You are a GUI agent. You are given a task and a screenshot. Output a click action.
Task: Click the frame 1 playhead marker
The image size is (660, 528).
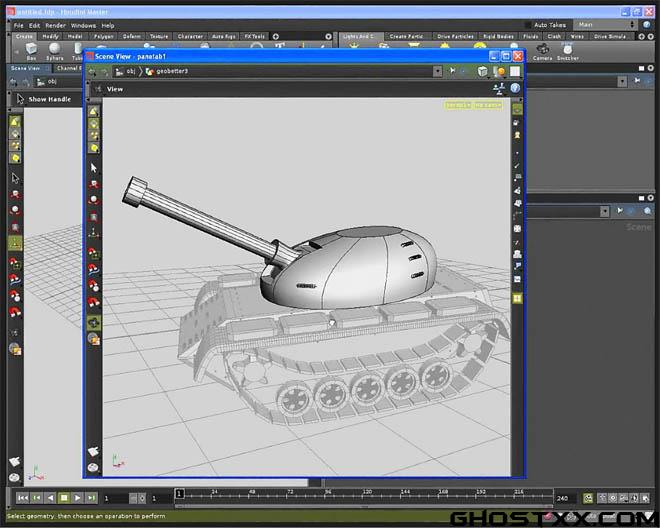tap(179, 493)
